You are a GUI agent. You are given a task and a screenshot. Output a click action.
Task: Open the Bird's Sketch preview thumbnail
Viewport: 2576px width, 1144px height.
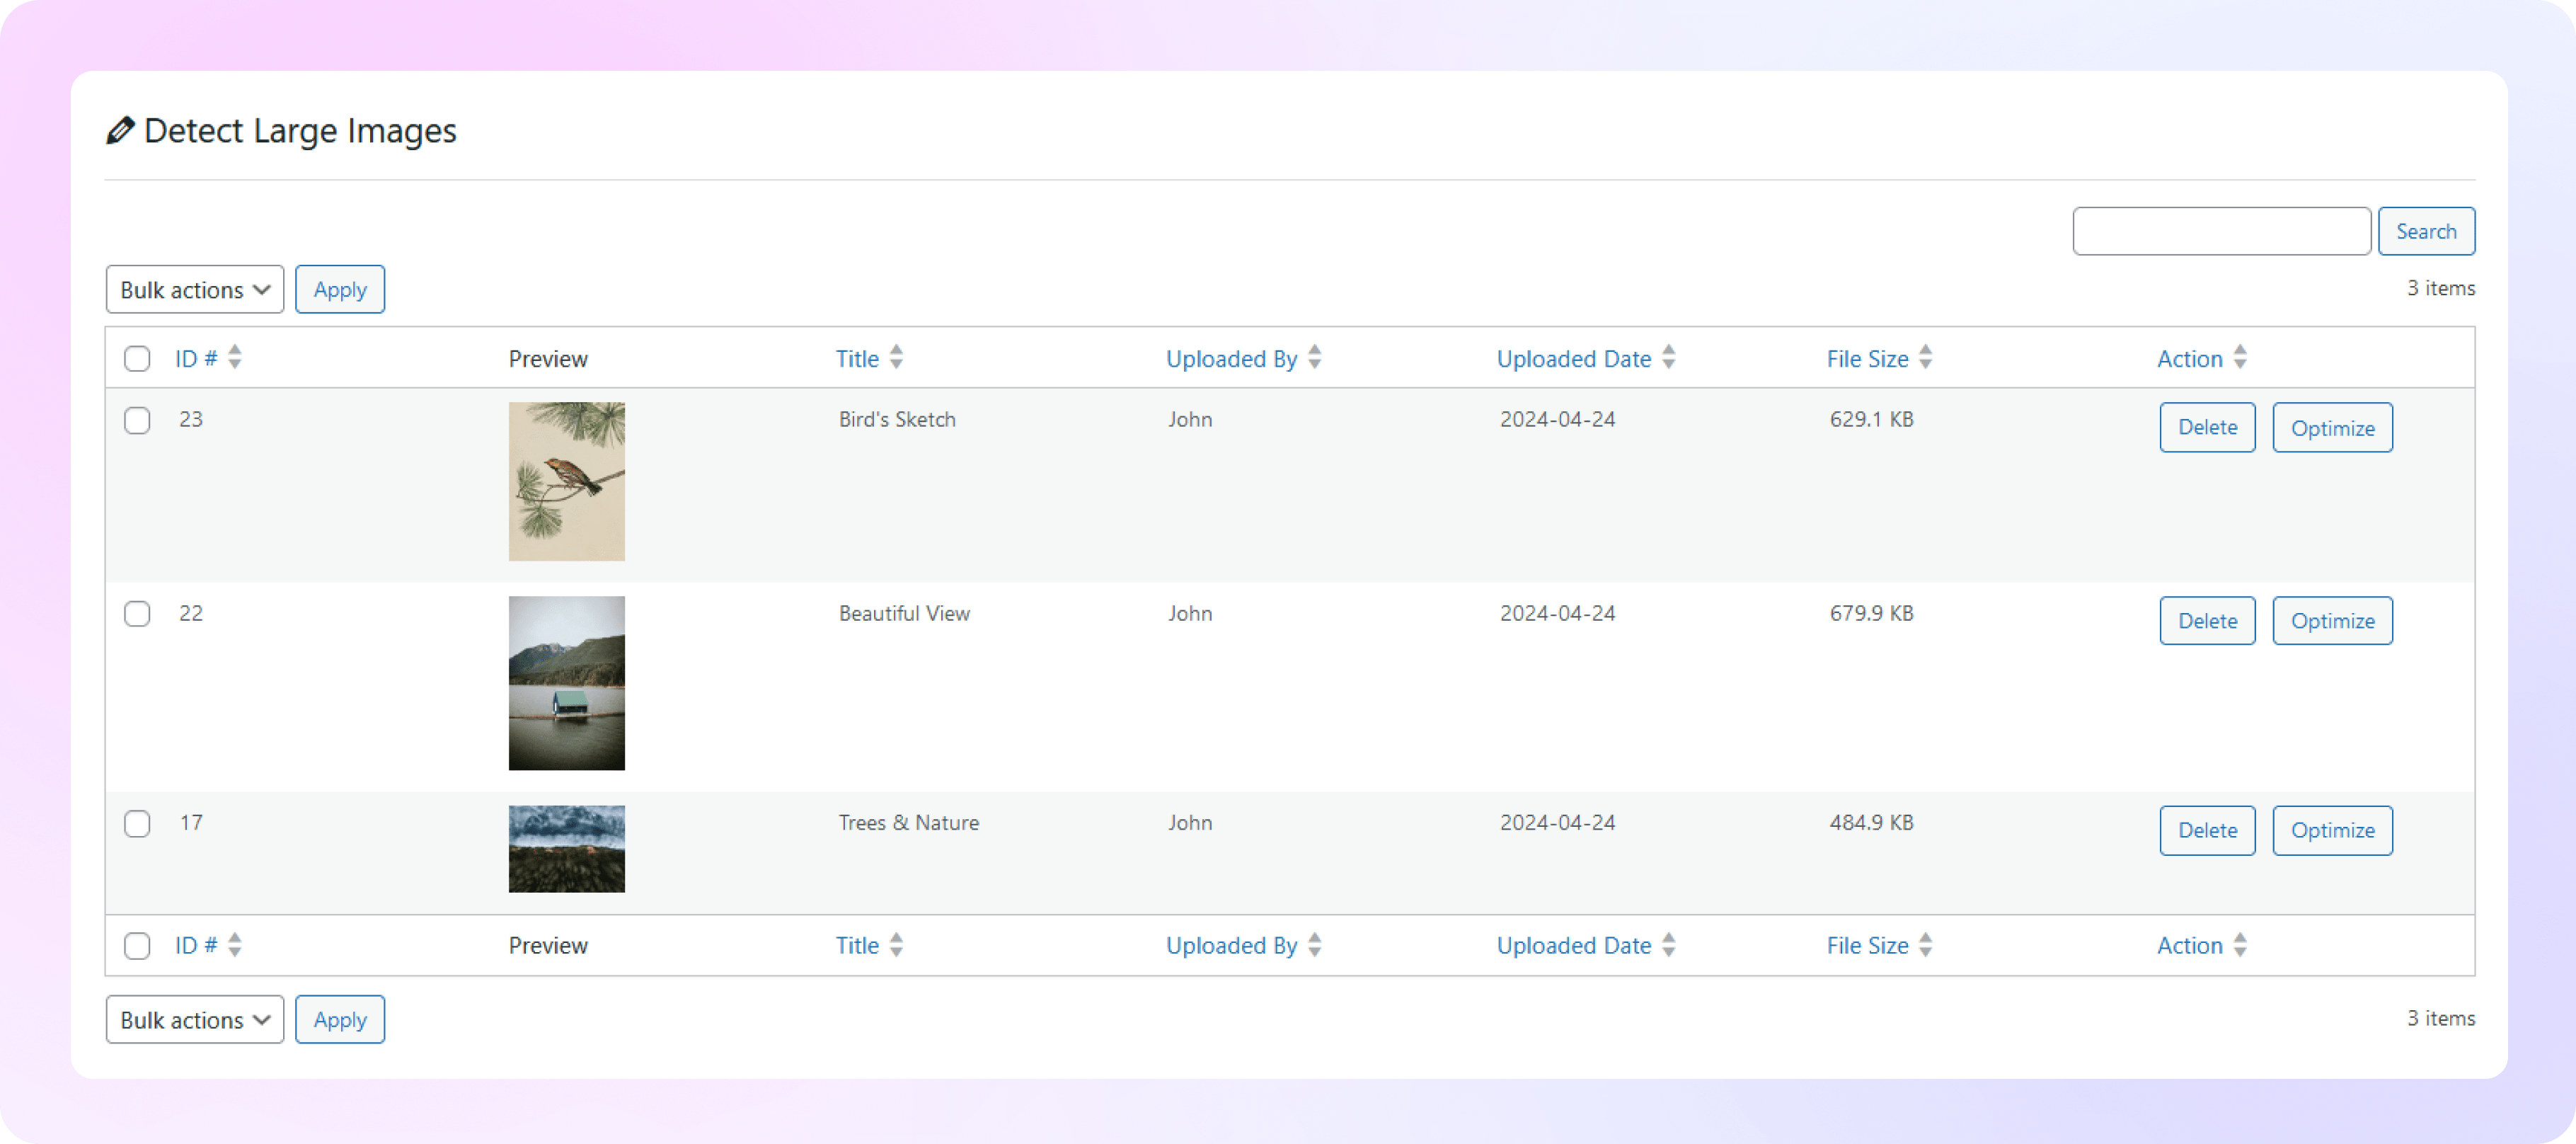pos(567,481)
